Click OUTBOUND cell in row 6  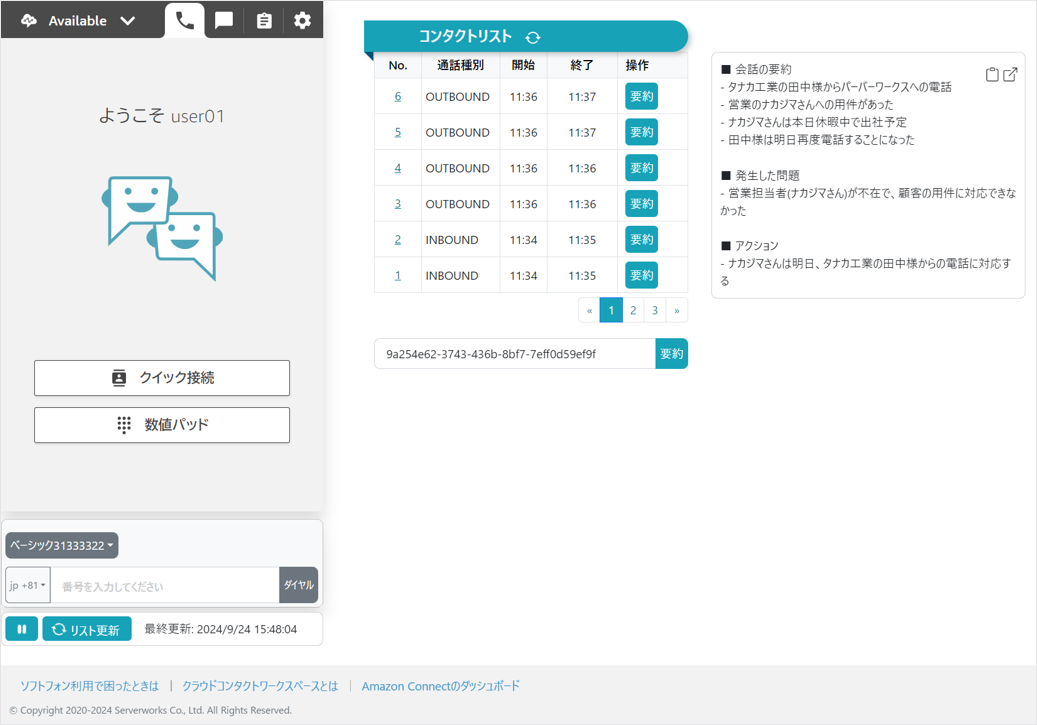click(x=458, y=97)
